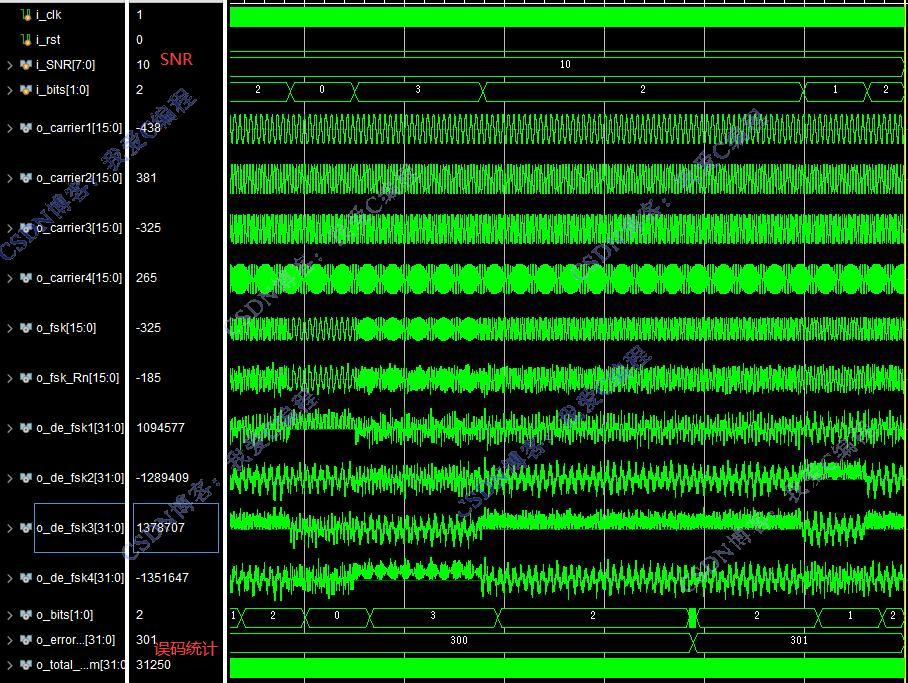This screenshot has height=683, width=908.
Task: Click the o_de_fsk4 bus icon
Action: click(25, 578)
